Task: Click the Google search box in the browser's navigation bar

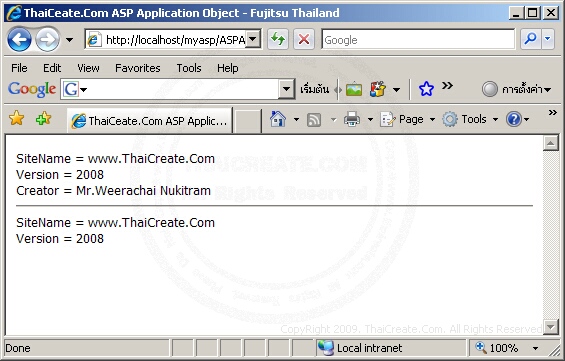Action: tap(418, 39)
